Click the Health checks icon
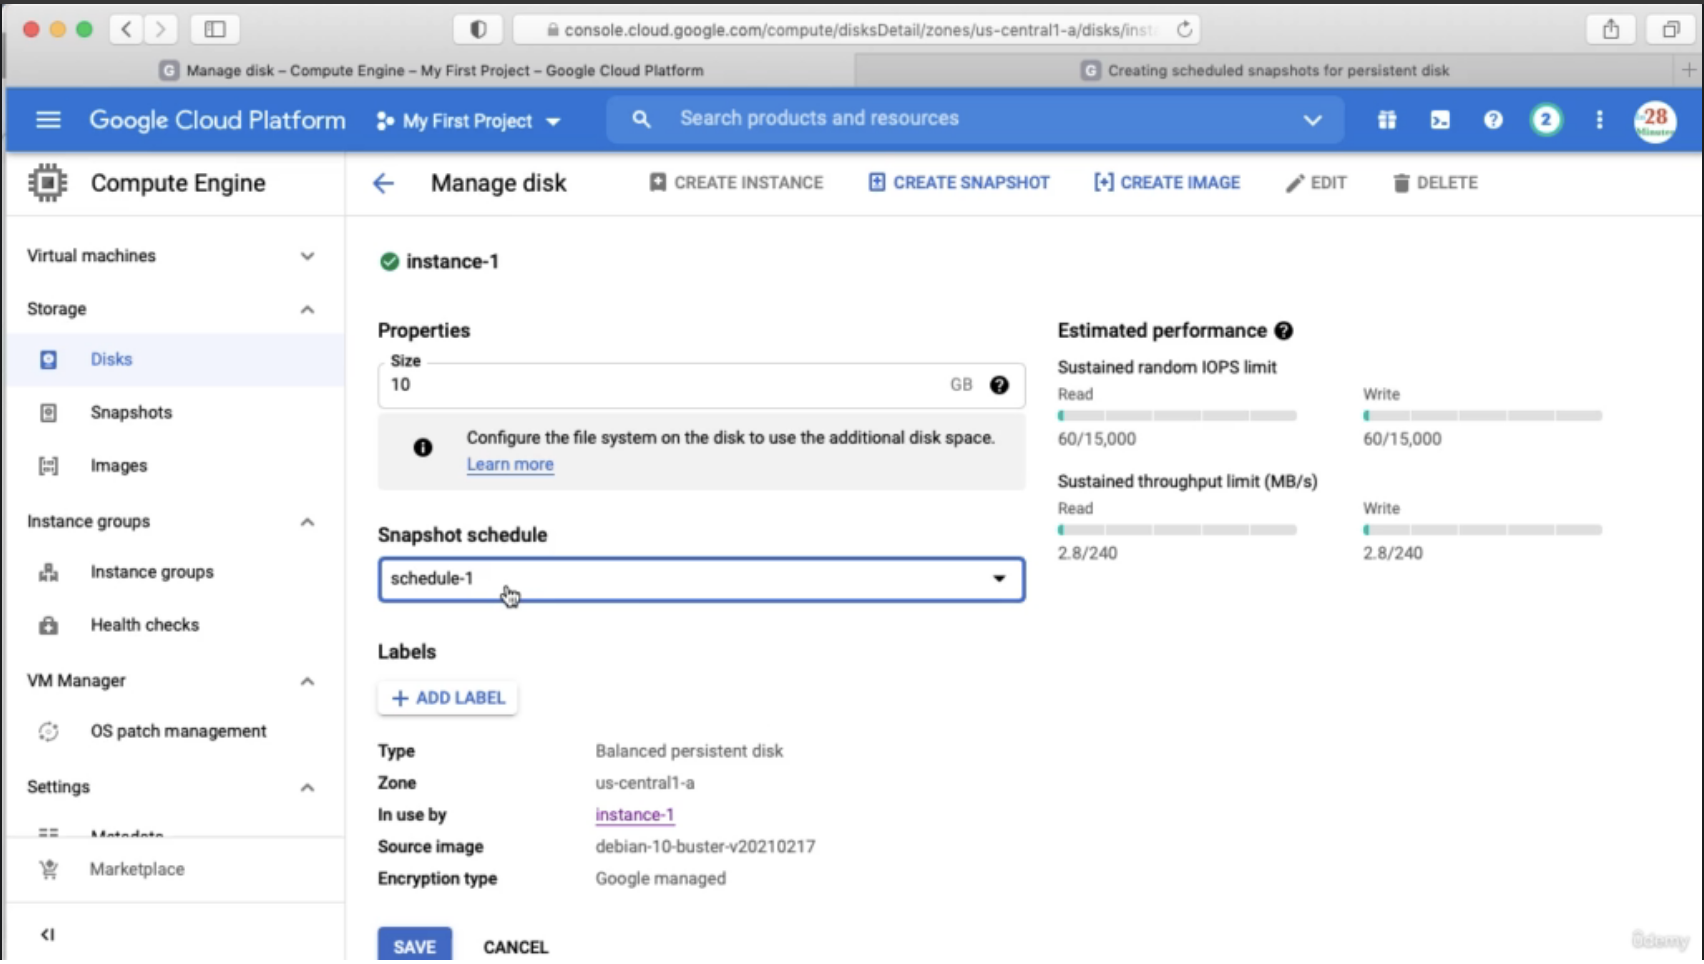The width and height of the screenshot is (1704, 964). [x=48, y=625]
